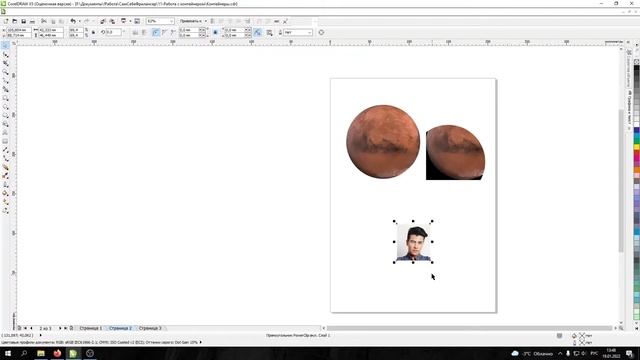
Task: Select the Pick tool
Action: coord(5,45)
